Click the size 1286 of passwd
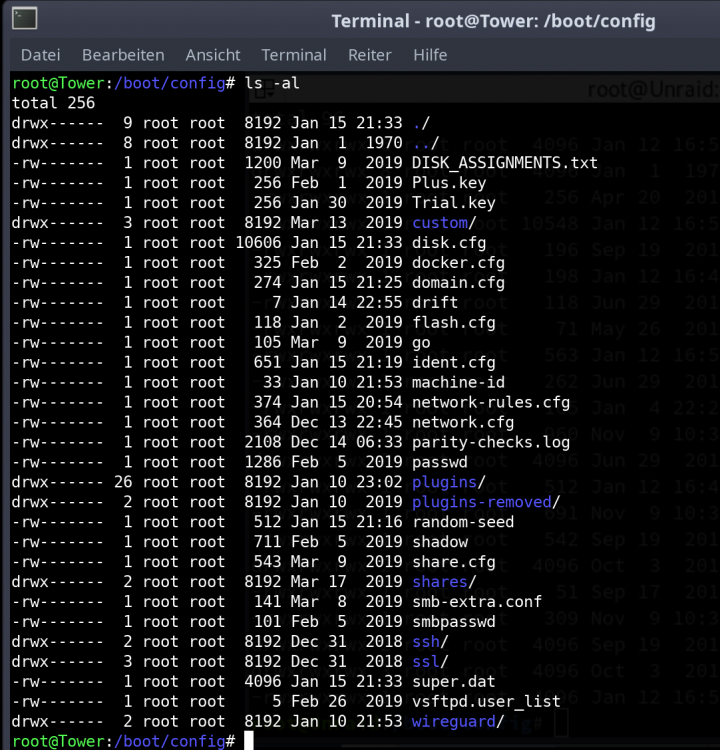720x750 pixels. pyautogui.click(x=263, y=462)
